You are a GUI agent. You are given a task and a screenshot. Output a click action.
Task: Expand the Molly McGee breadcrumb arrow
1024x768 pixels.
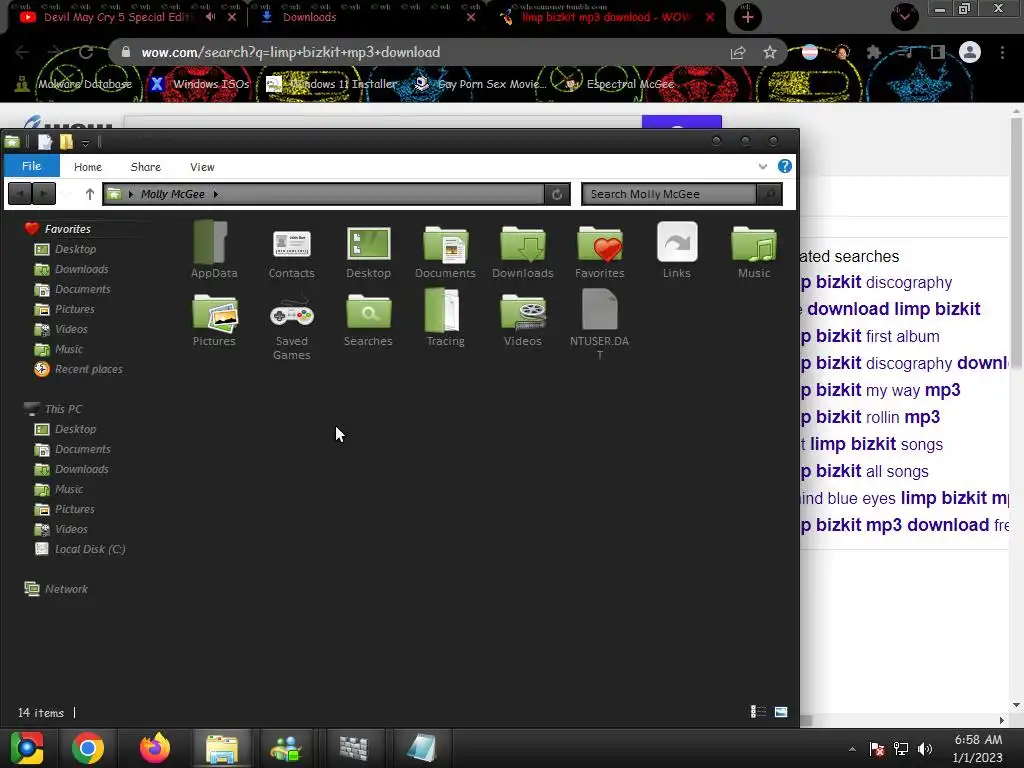[x=216, y=194]
